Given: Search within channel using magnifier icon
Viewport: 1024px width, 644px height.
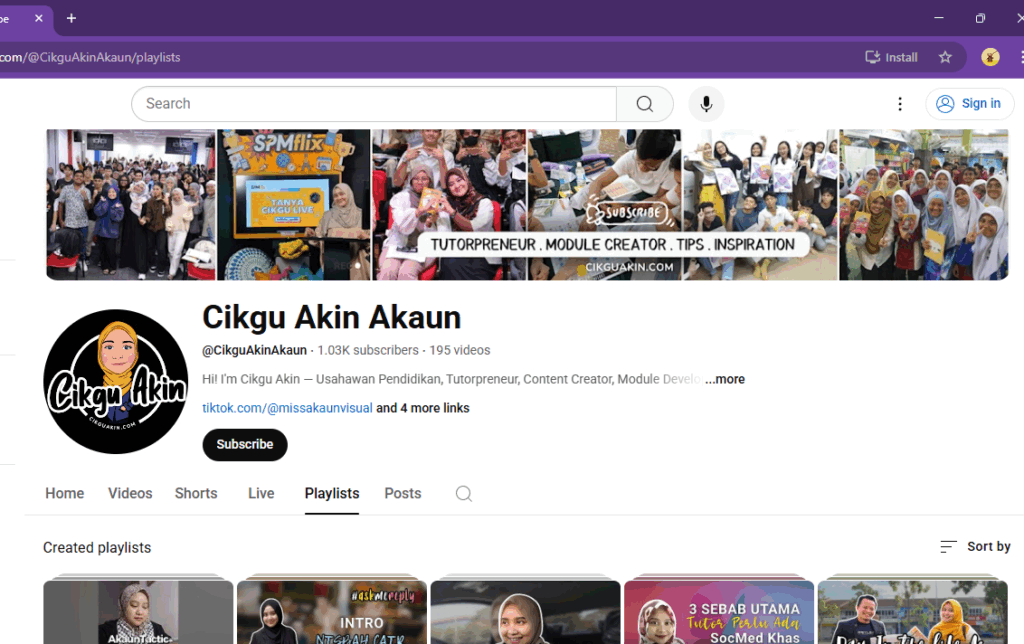Looking at the screenshot, I should (x=463, y=494).
